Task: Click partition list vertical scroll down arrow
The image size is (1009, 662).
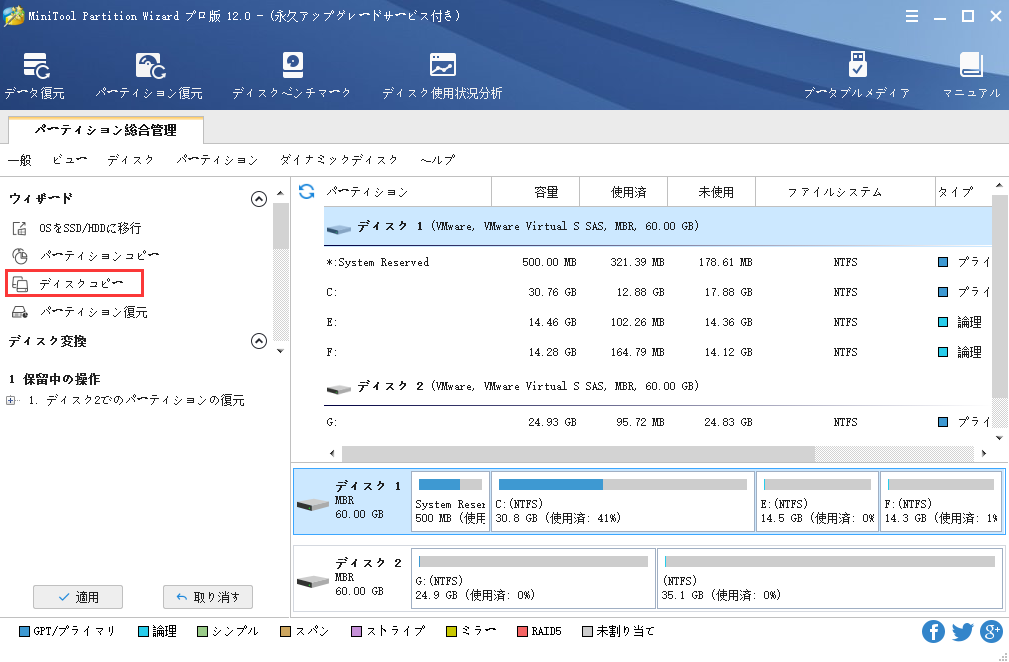Action: click(1000, 438)
